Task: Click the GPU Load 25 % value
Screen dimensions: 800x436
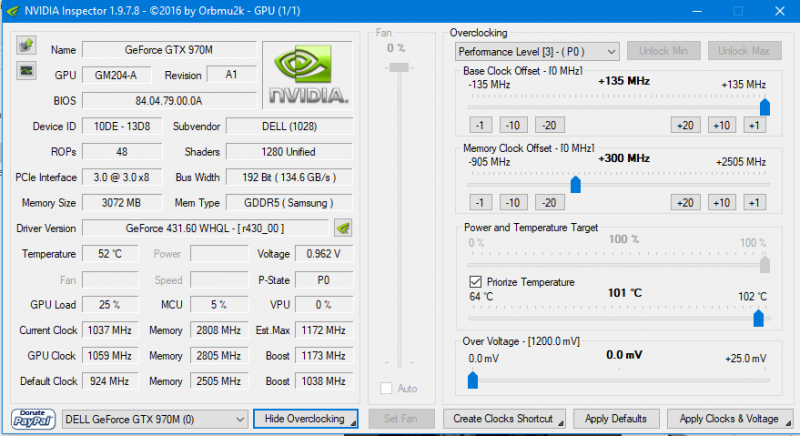Action: point(110,304)
